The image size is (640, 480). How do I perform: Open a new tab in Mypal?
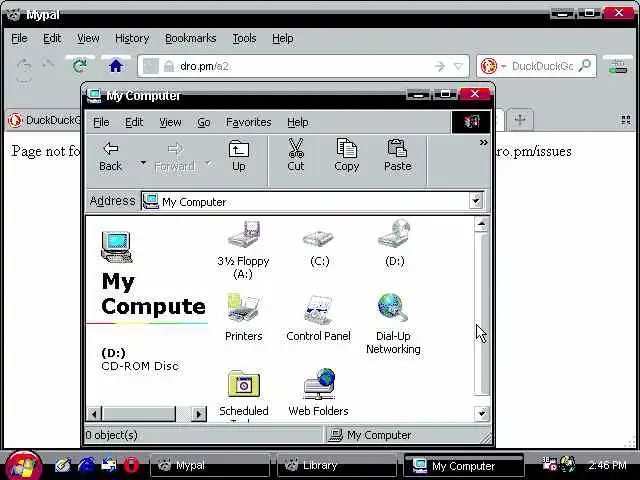pos(520,120)
